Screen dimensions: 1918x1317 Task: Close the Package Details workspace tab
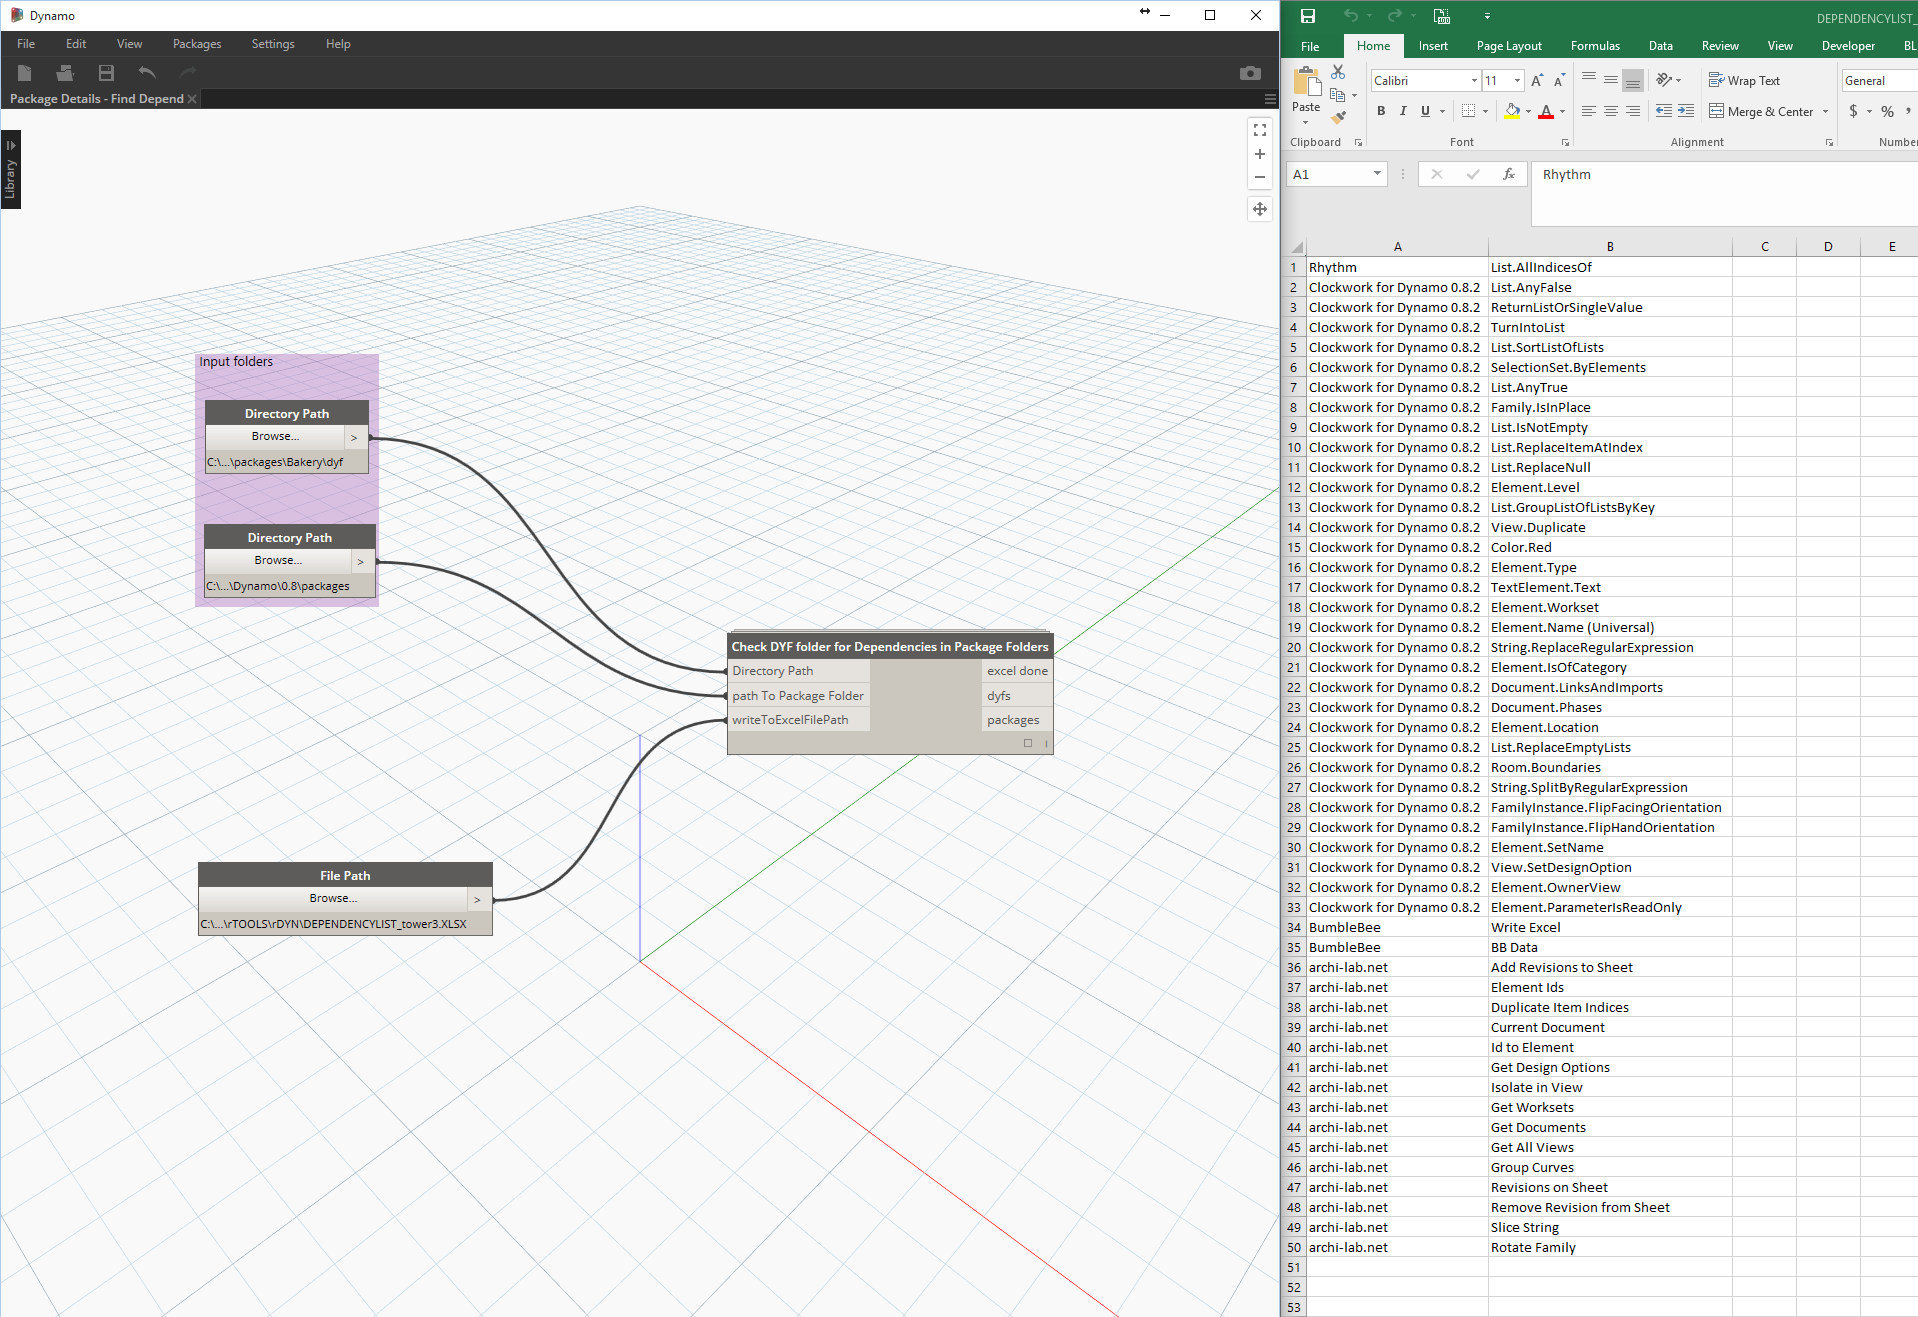(192, 99)
